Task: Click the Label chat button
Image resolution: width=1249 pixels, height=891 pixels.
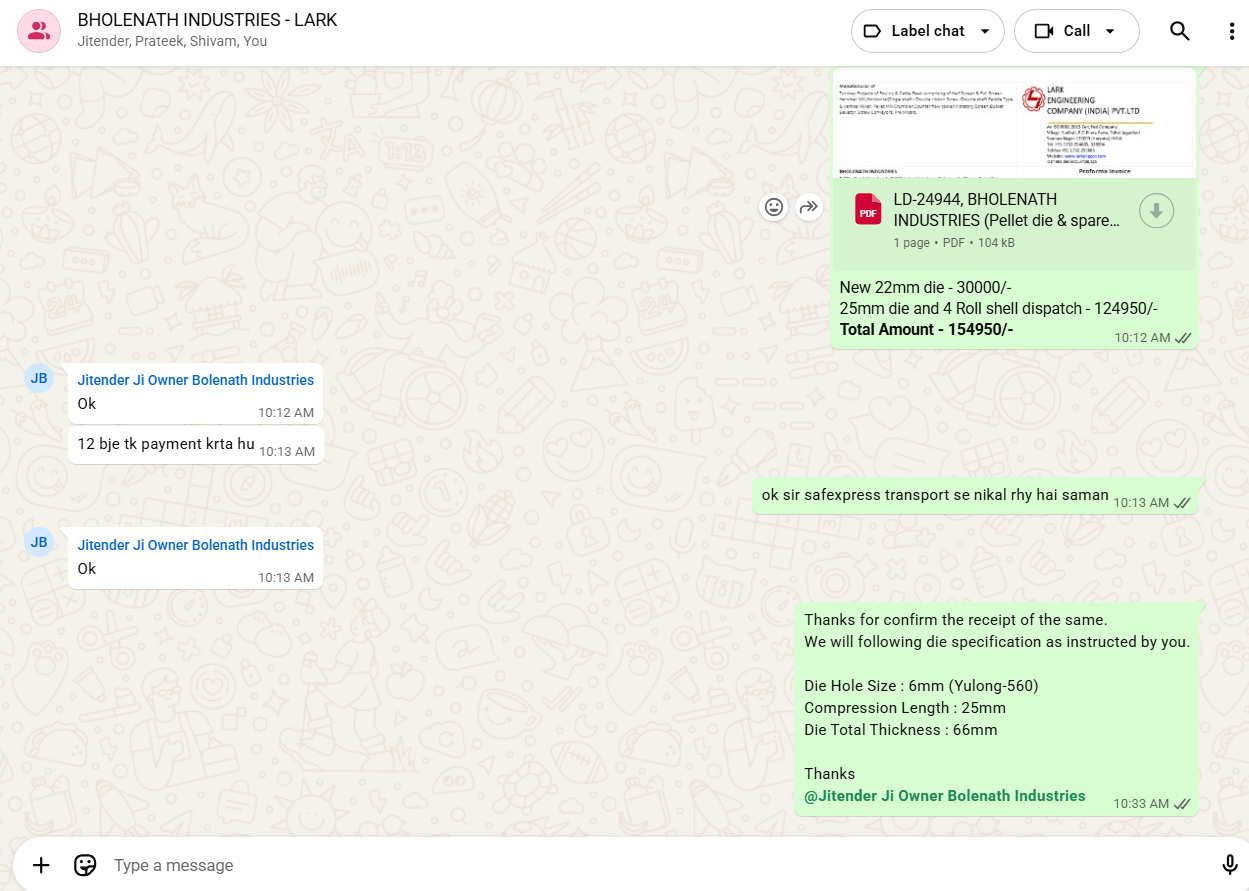Action: (915, 31)
